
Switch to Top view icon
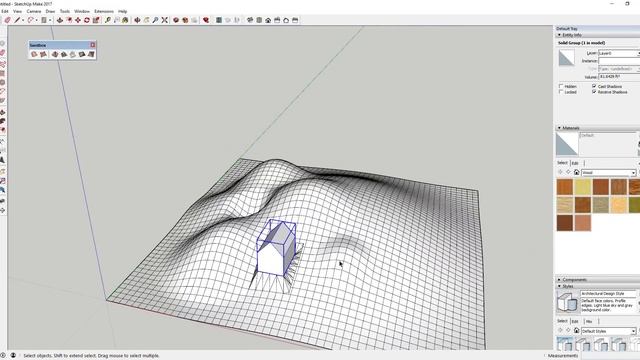(259, 20)
